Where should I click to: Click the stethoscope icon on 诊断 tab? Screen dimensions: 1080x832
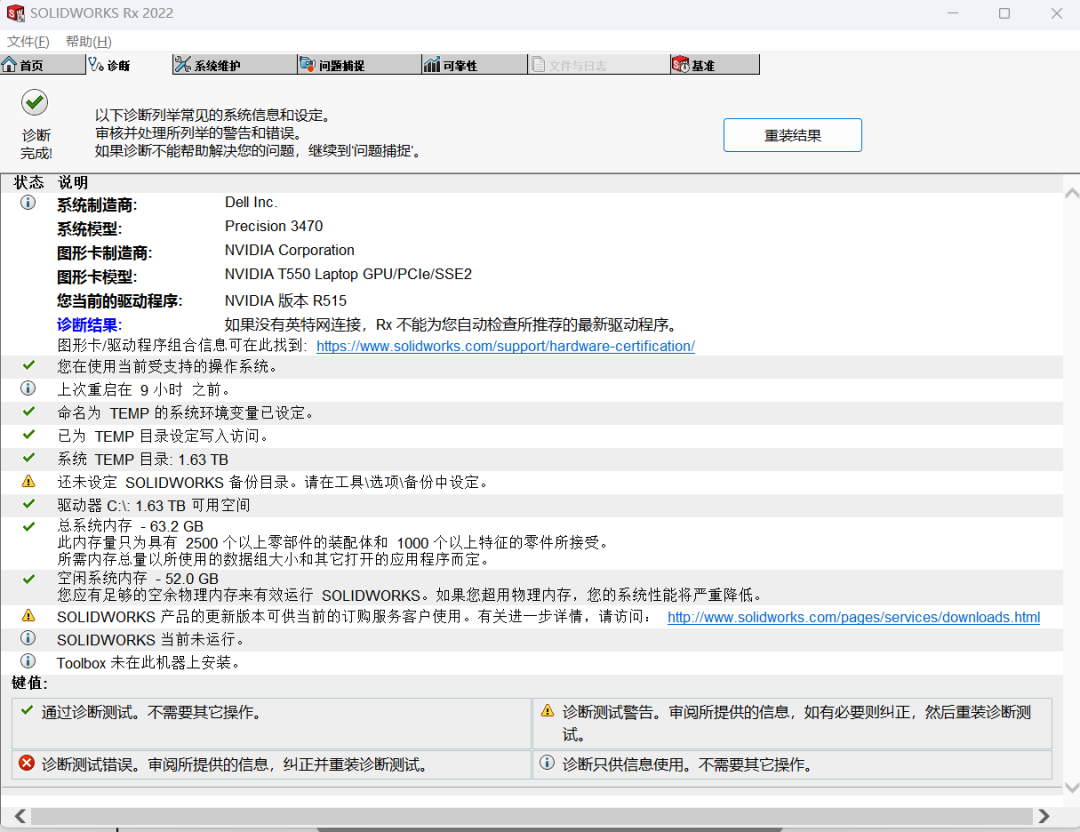tap(96, 65)
